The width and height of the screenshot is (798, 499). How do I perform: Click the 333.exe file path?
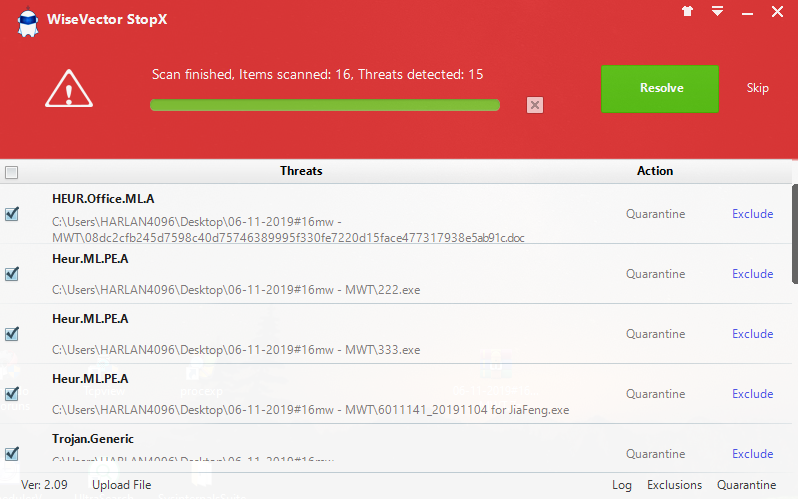(x=236, y=350)
